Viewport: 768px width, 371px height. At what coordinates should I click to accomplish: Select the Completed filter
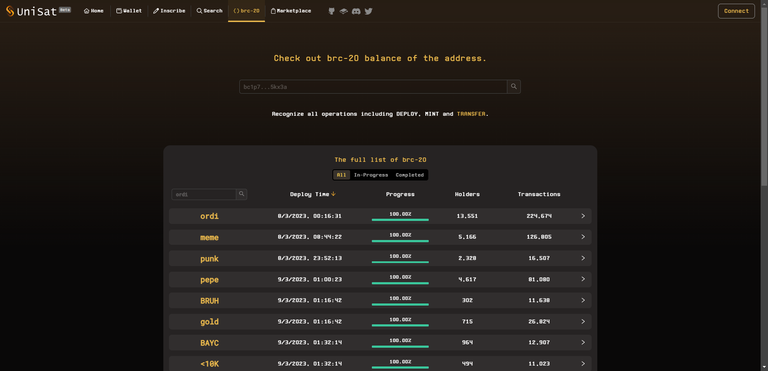[x=409, y=175]
